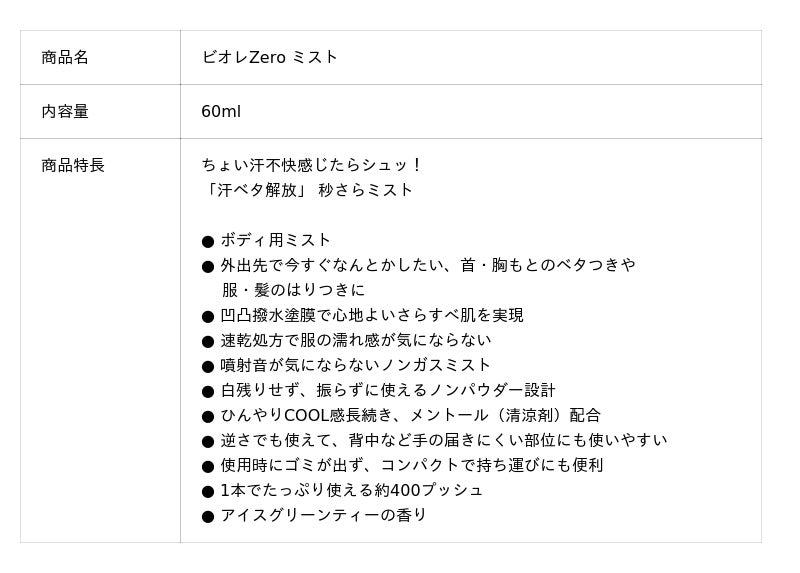Click the 内容量 row label
Image resolution: width=800 pixels, height=573 pixels.
65,112
